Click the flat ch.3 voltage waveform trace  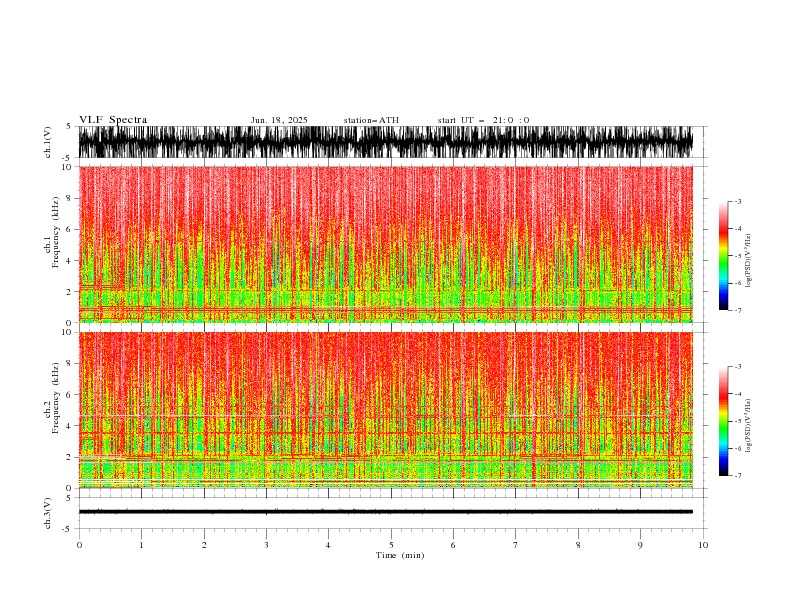point(385,512)
